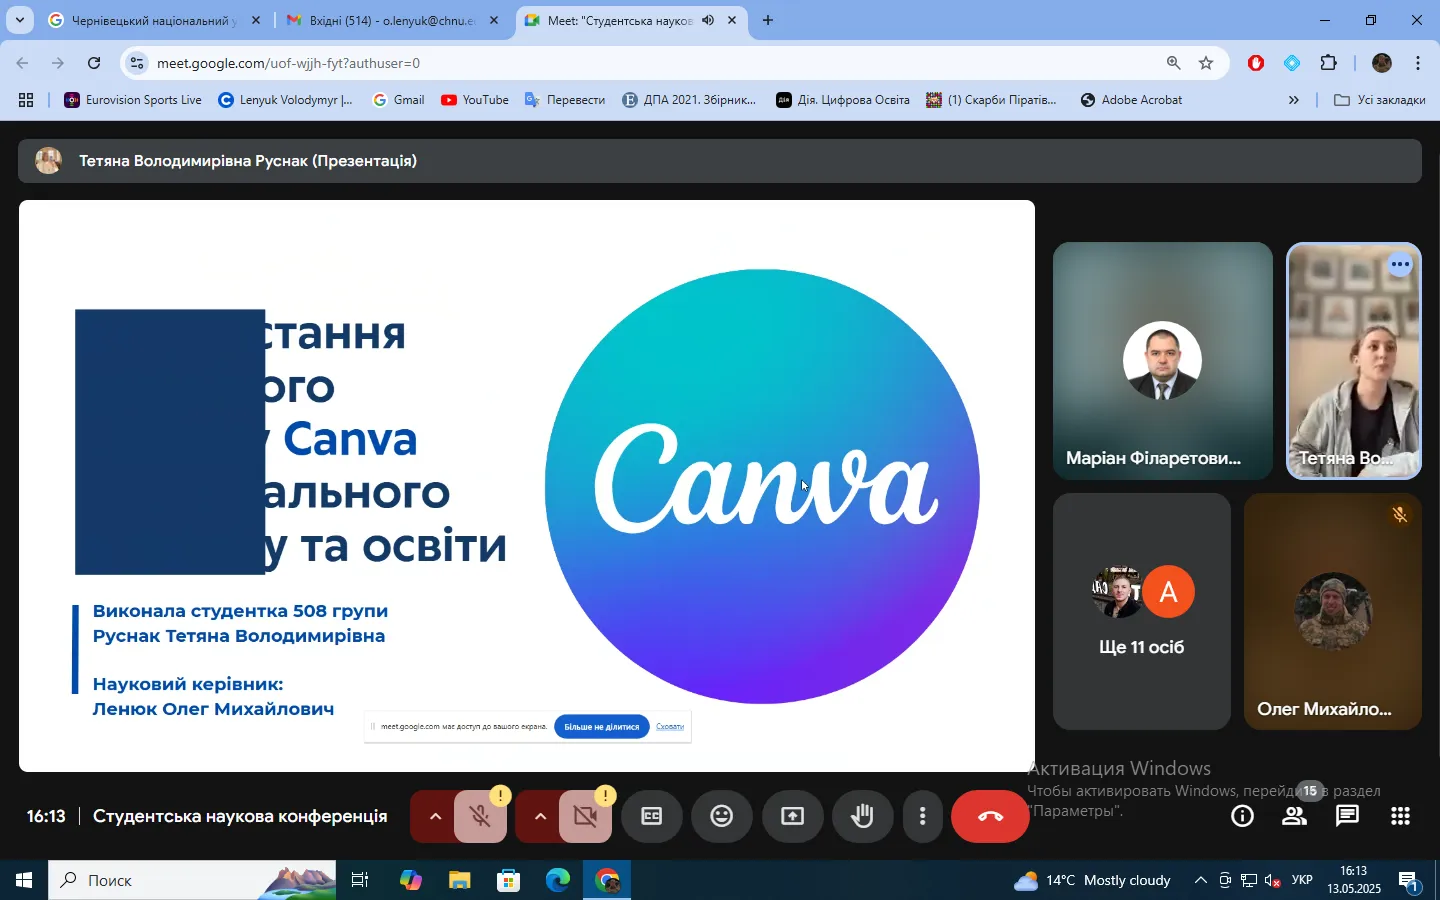Open the blue diamond extension icon
Image resolution: width=1440 pixels, height=900 pixels.
pyautogui.click(x=1292, y=63)
